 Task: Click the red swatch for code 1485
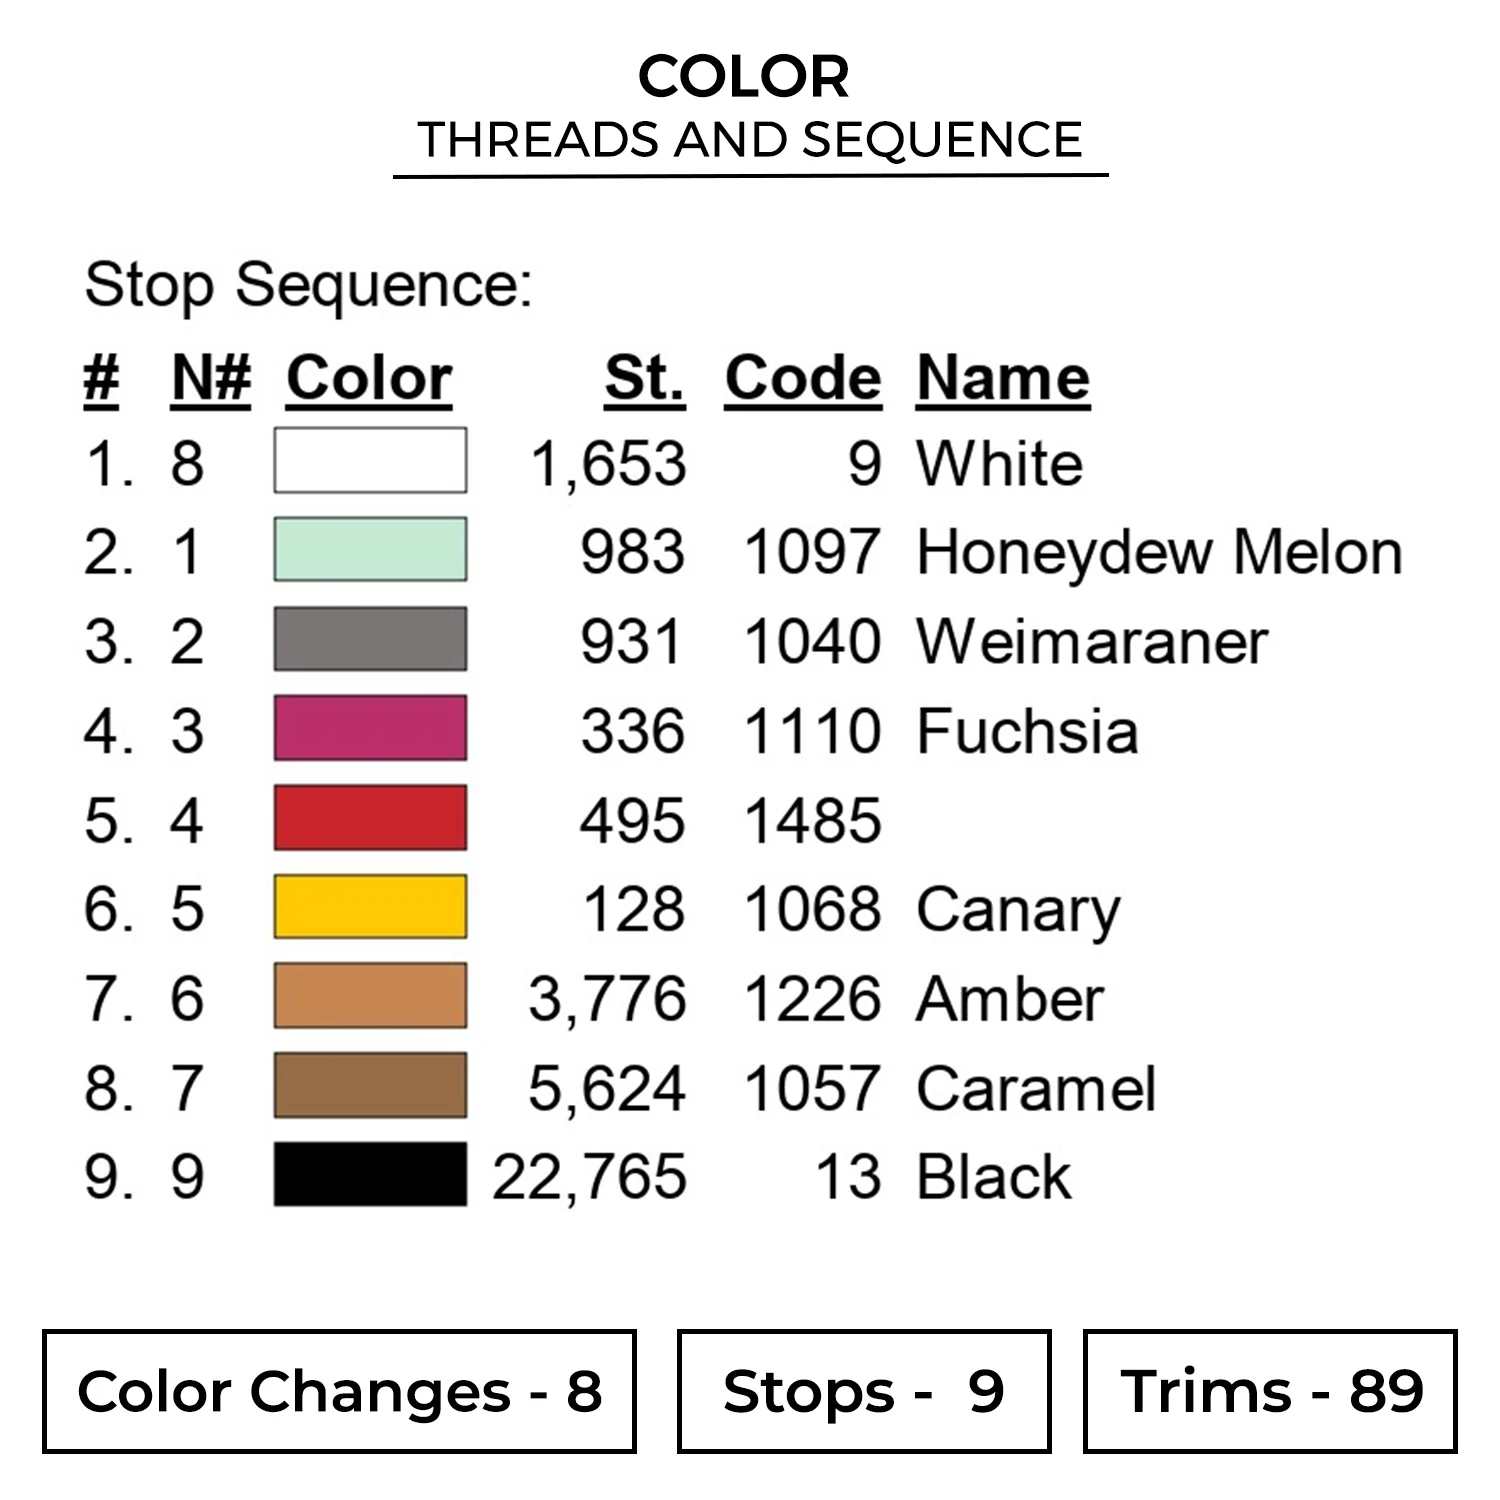pyautogui.click(x=370, y=818)
